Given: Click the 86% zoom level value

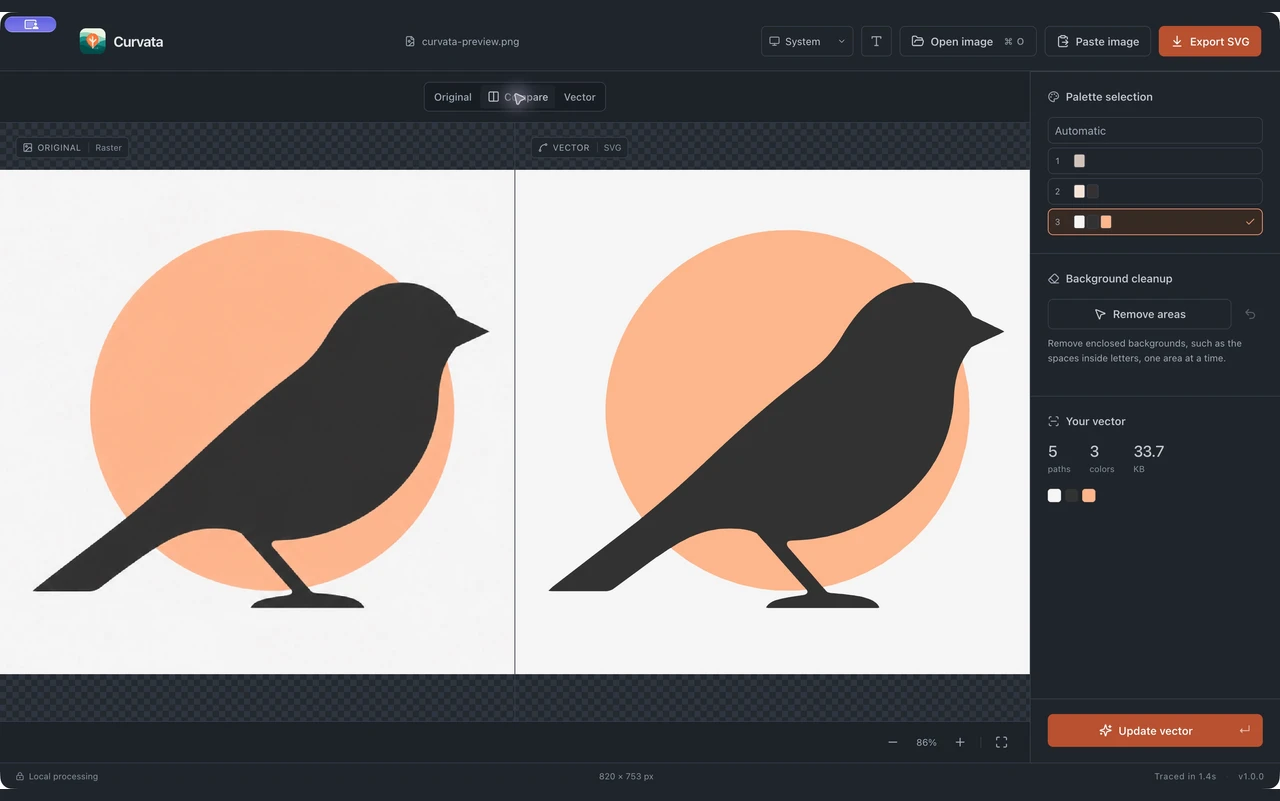Looking at the screenshot, I should click(926, 743).
